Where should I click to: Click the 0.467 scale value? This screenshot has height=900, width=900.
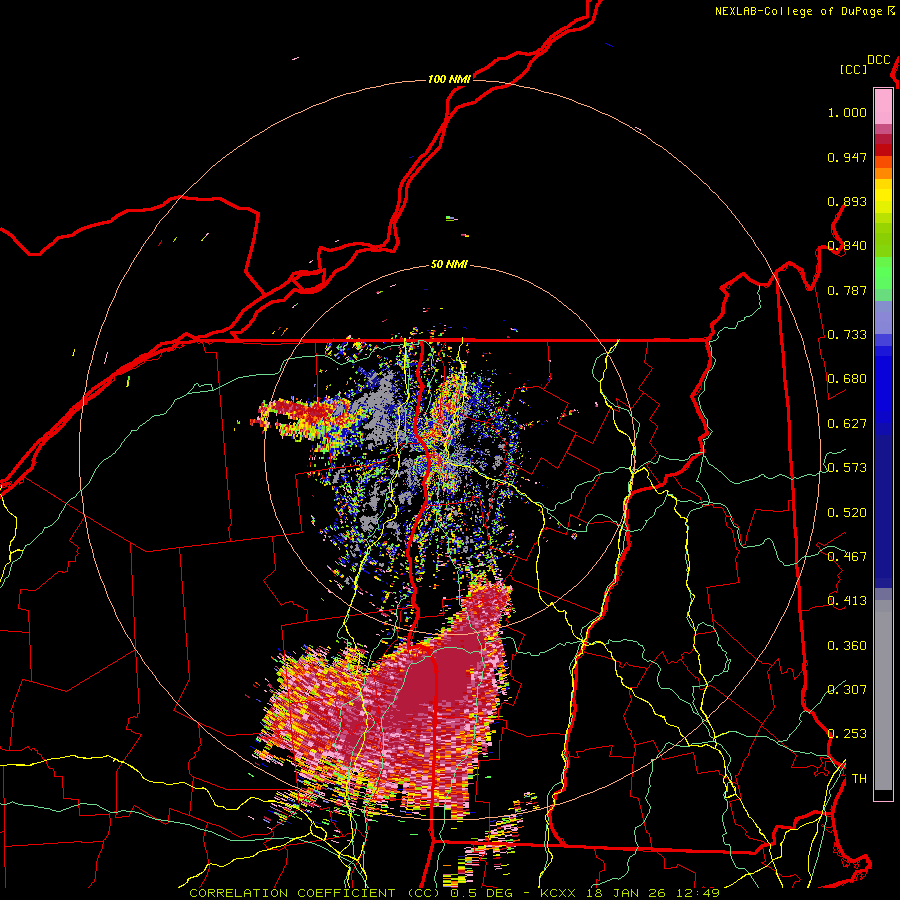tap(847, 557)
